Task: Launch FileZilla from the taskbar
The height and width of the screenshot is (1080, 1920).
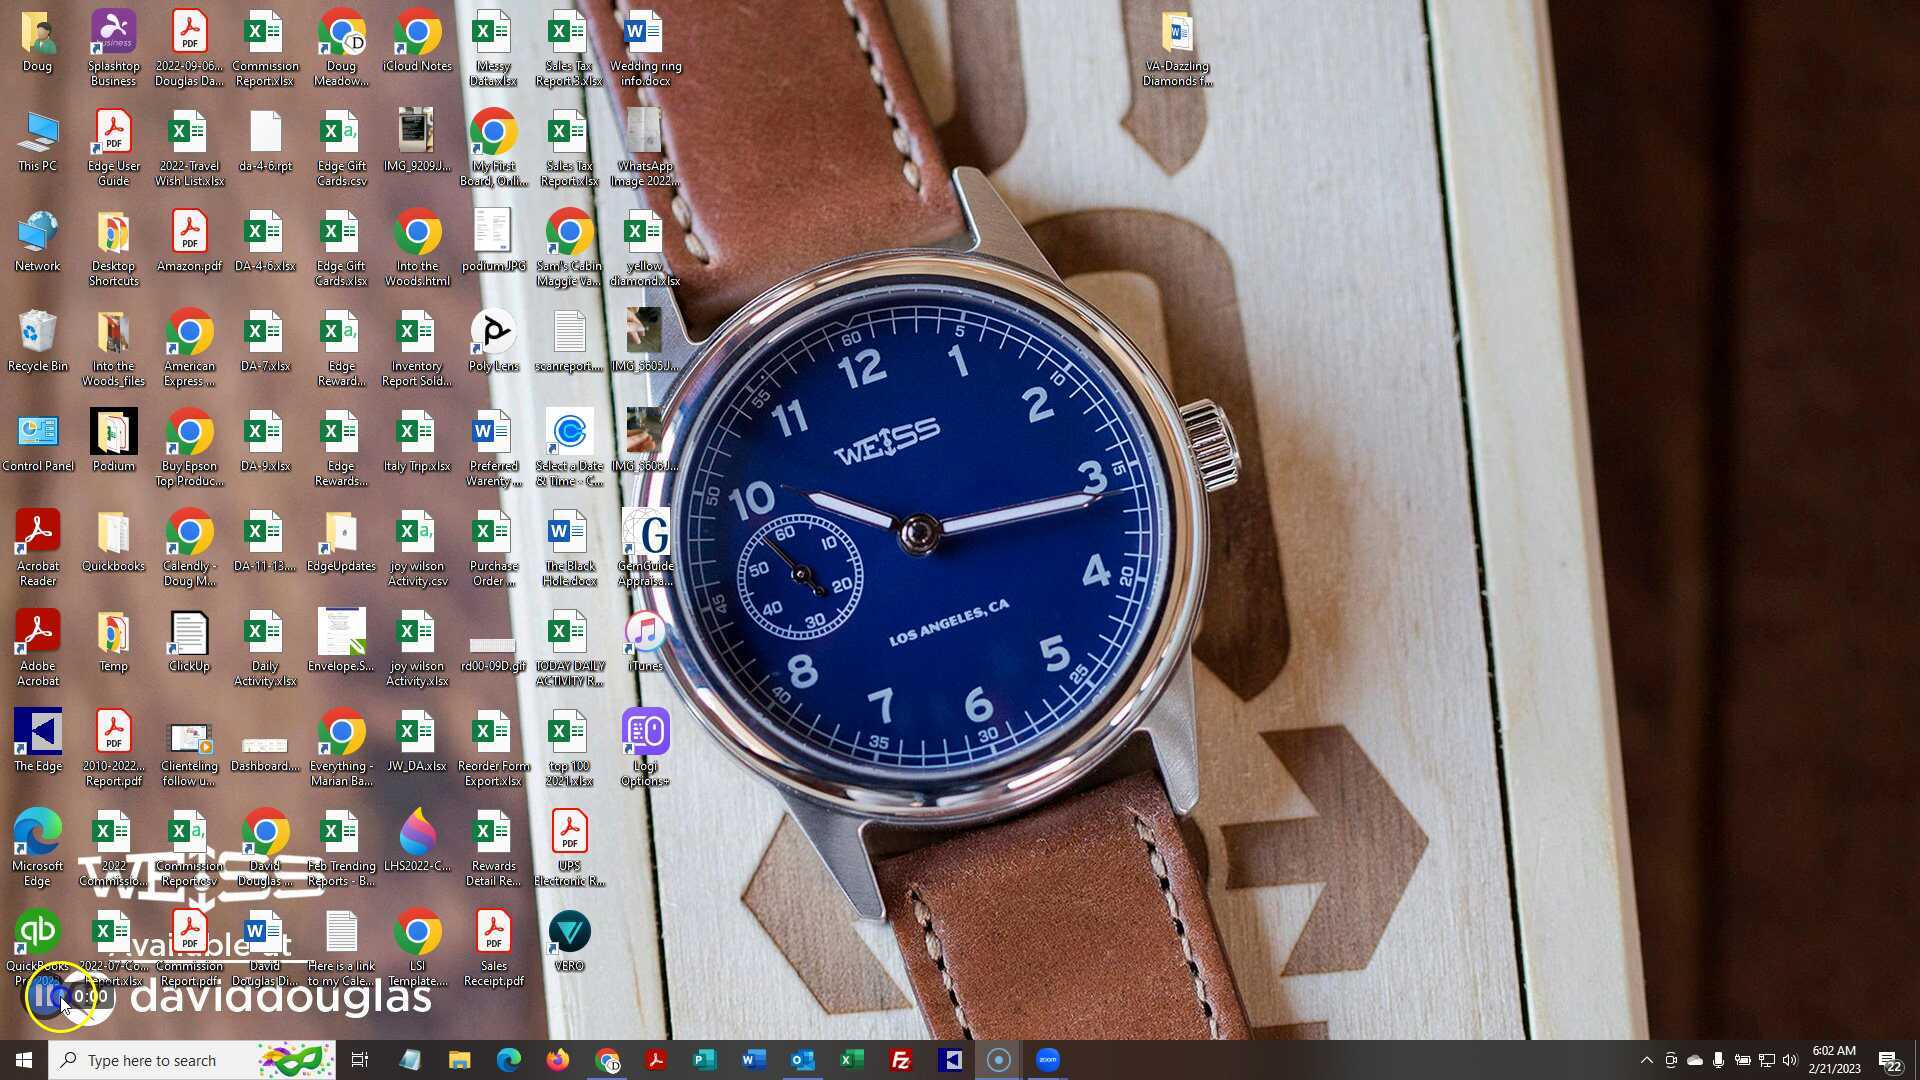Action: [901, 1059]
